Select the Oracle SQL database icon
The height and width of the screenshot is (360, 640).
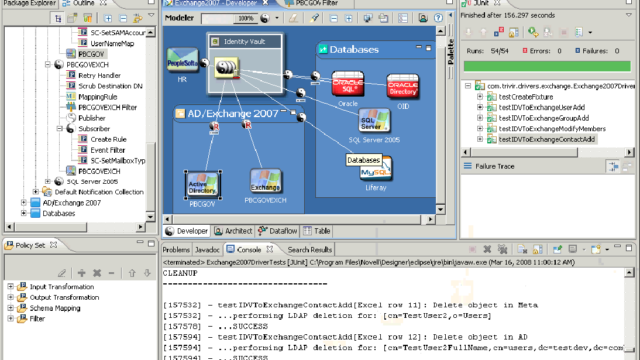[x=348, y=84]
